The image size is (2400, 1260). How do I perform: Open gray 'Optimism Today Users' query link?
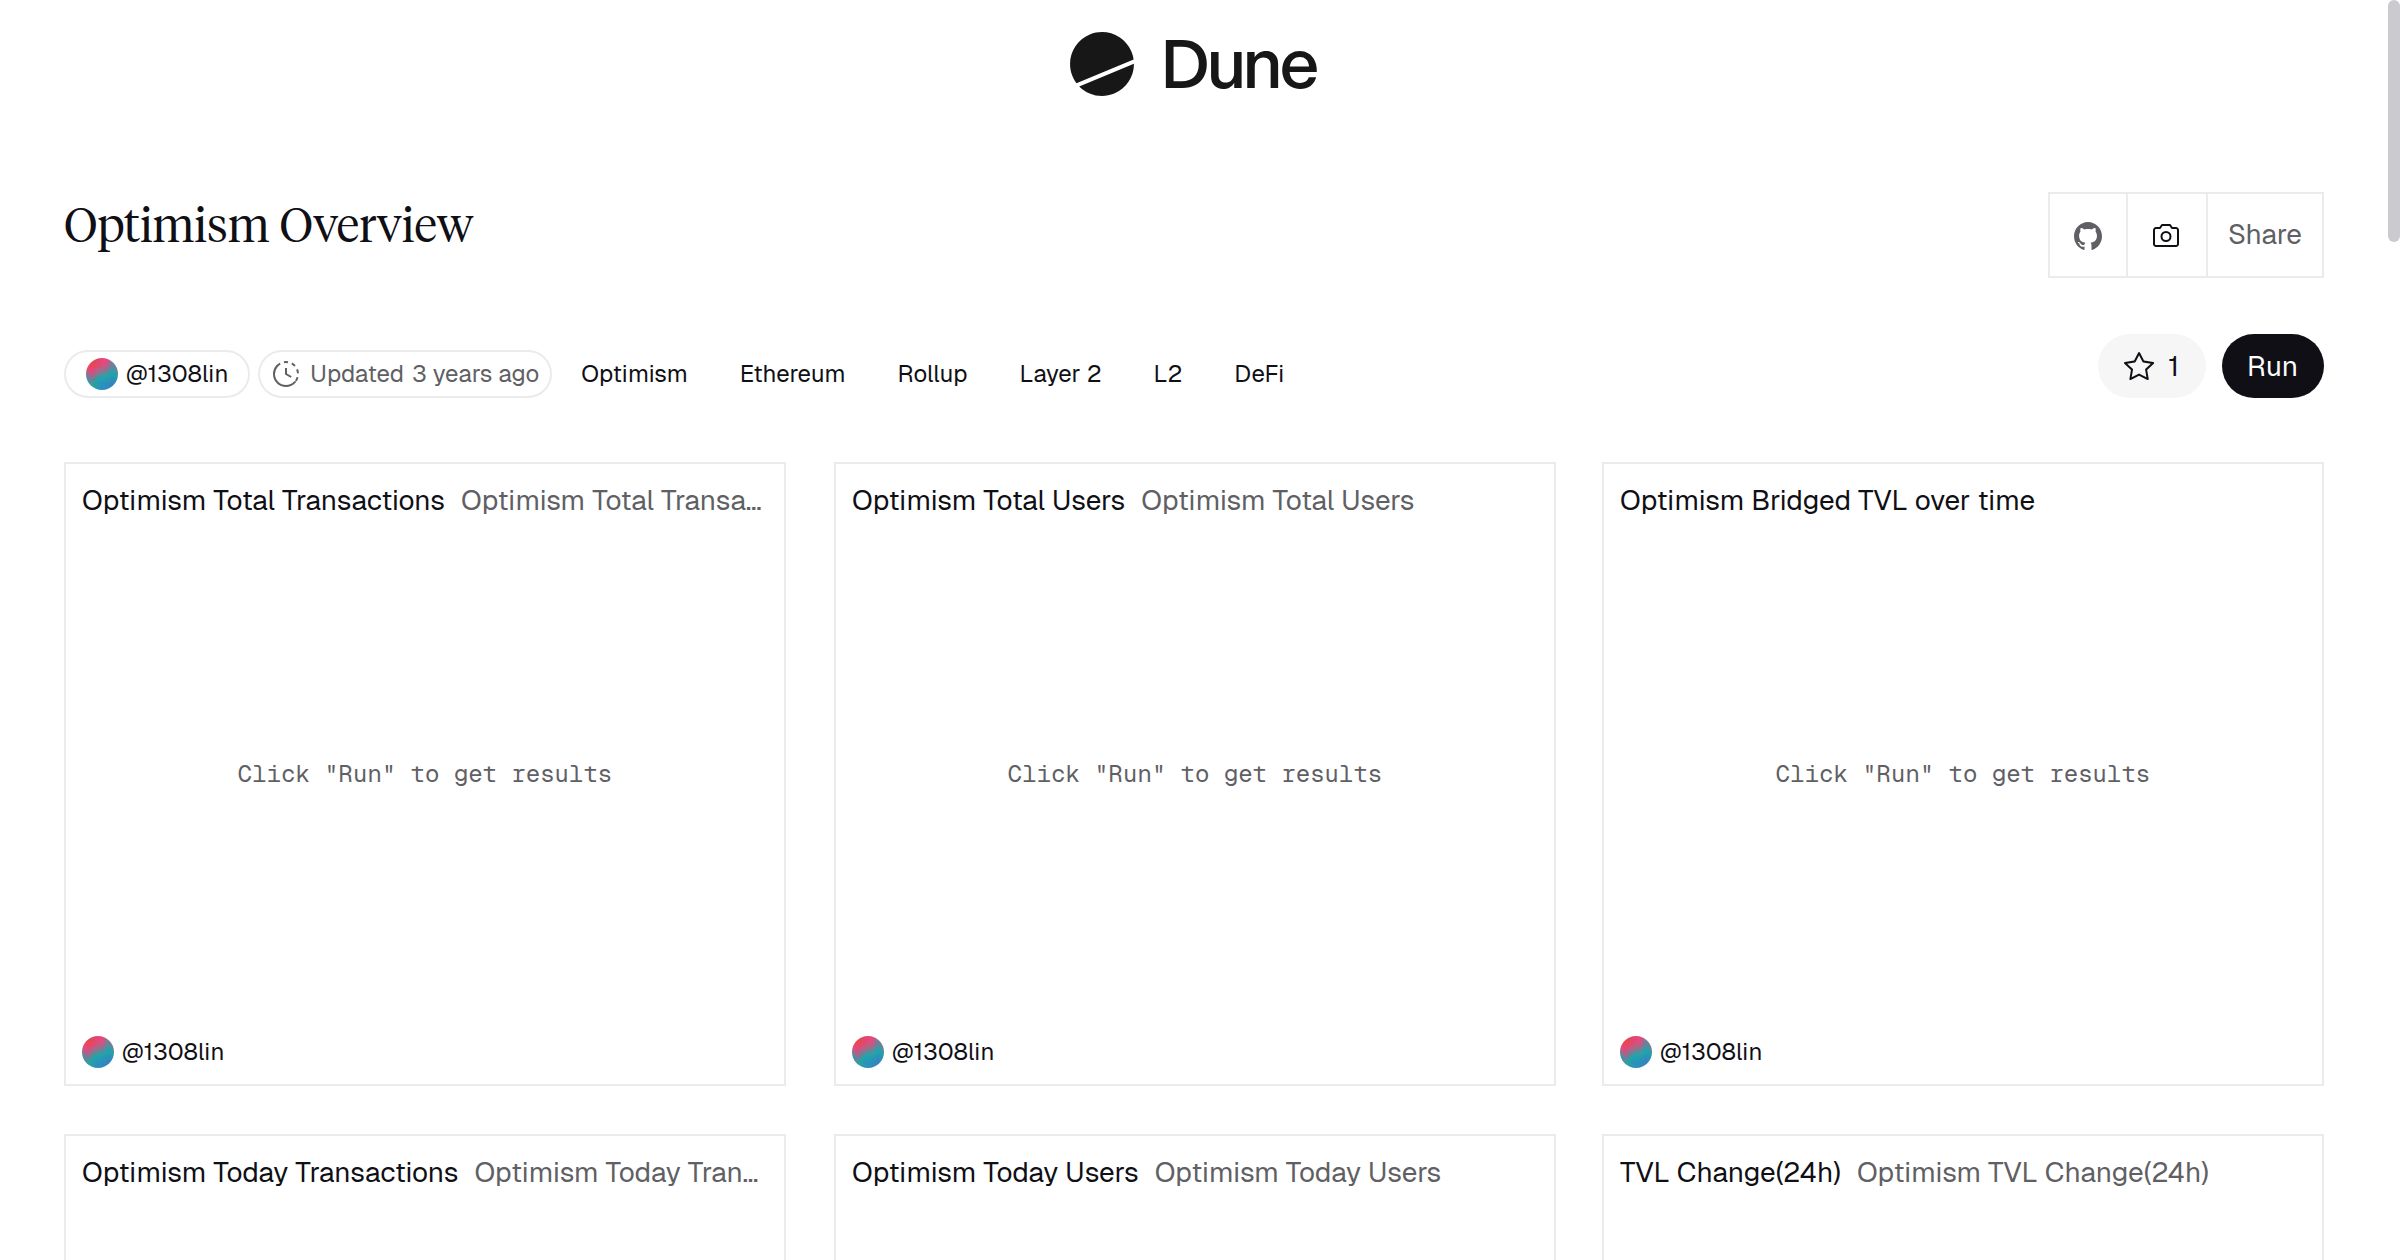pos(1298,1172)
